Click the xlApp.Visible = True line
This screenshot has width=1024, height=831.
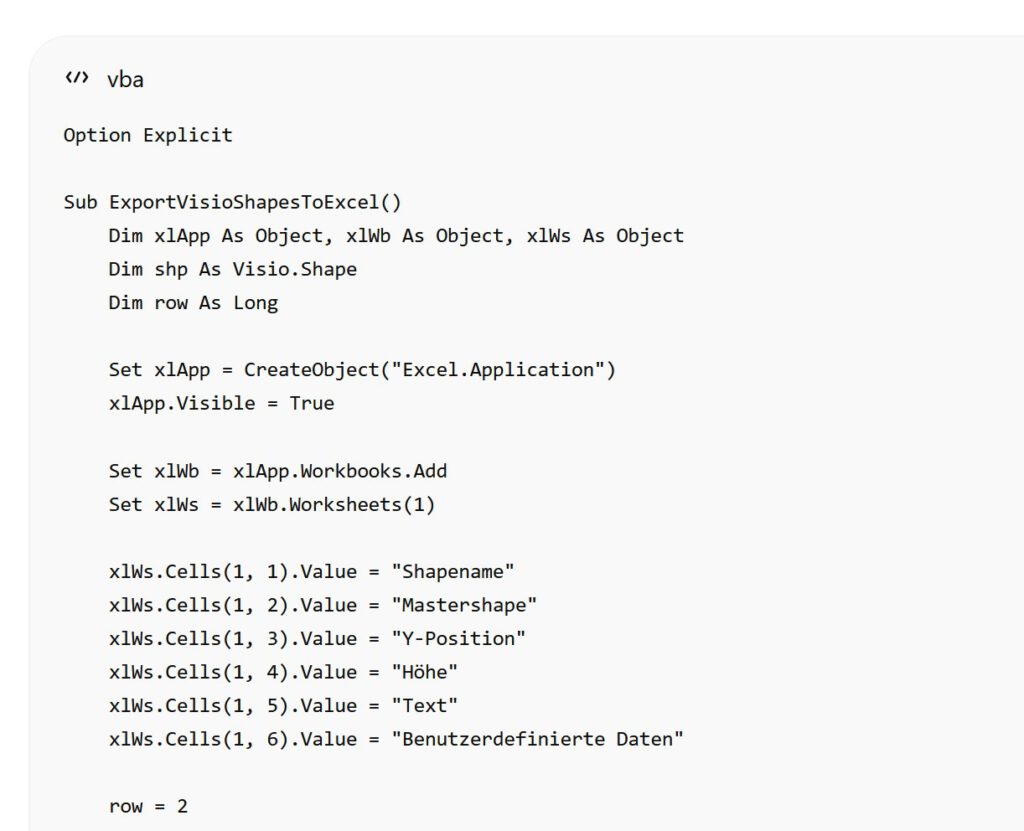coord(221,403)
